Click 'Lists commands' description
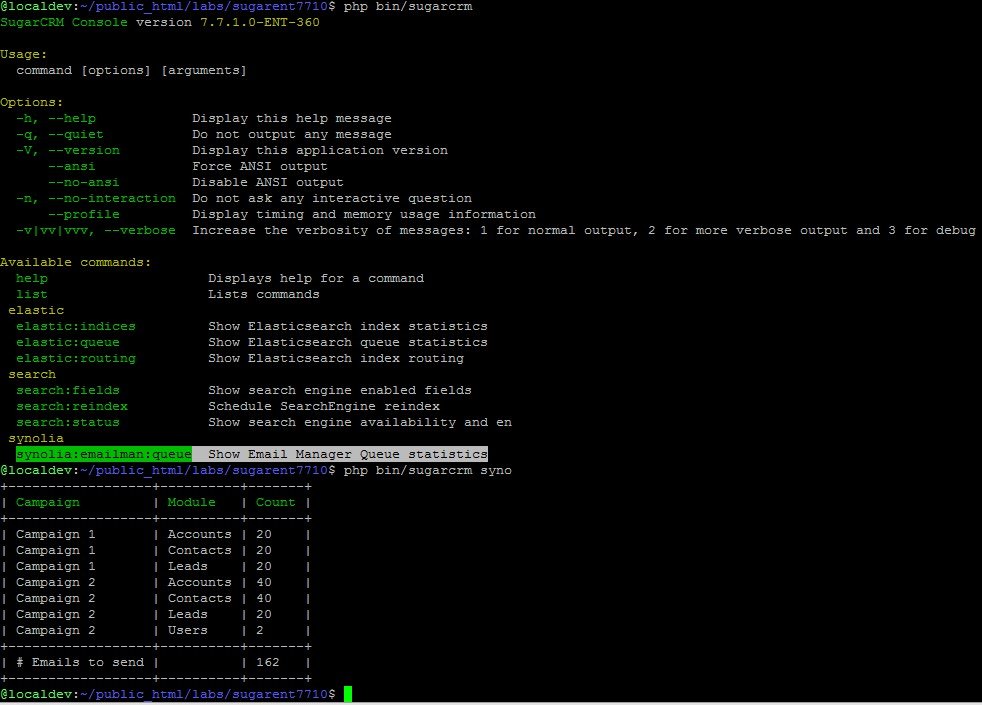This screenshot has width=982, height=705. 264,294
